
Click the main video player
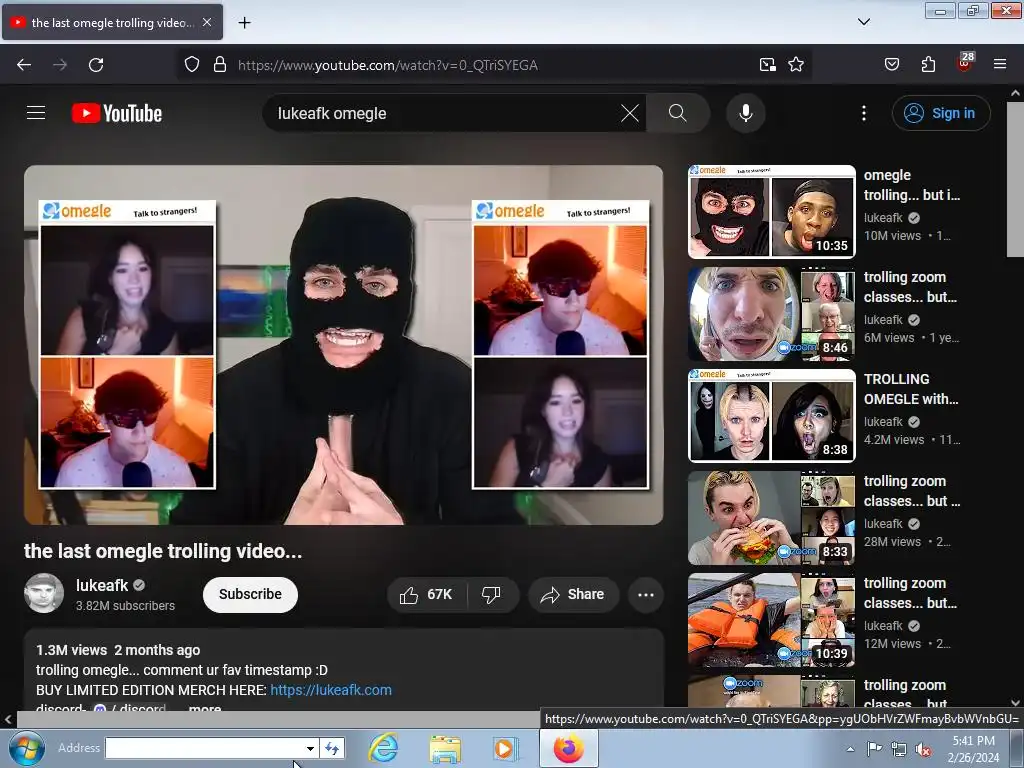tap(344, 345)
